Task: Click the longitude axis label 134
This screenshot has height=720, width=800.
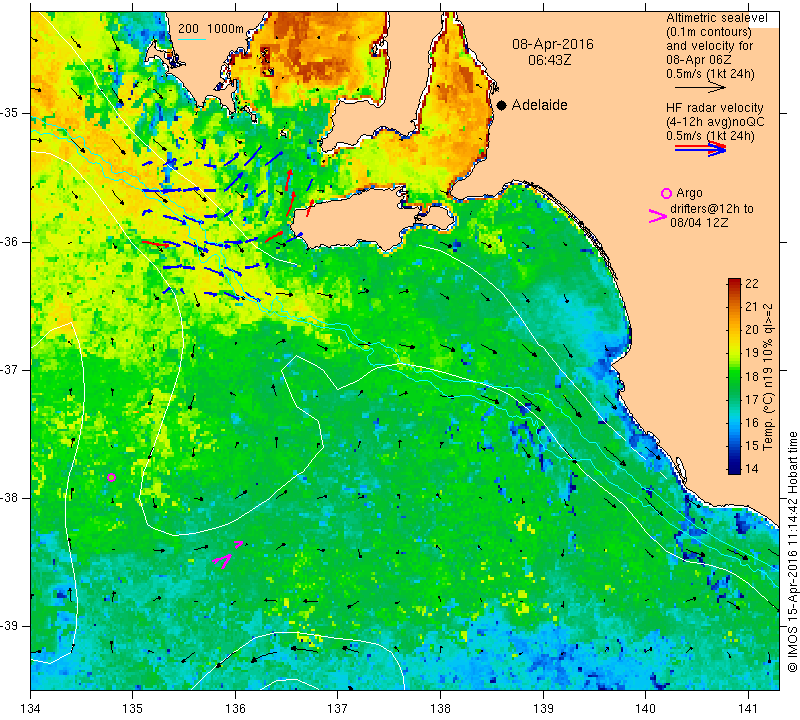Action: point(31,708)
